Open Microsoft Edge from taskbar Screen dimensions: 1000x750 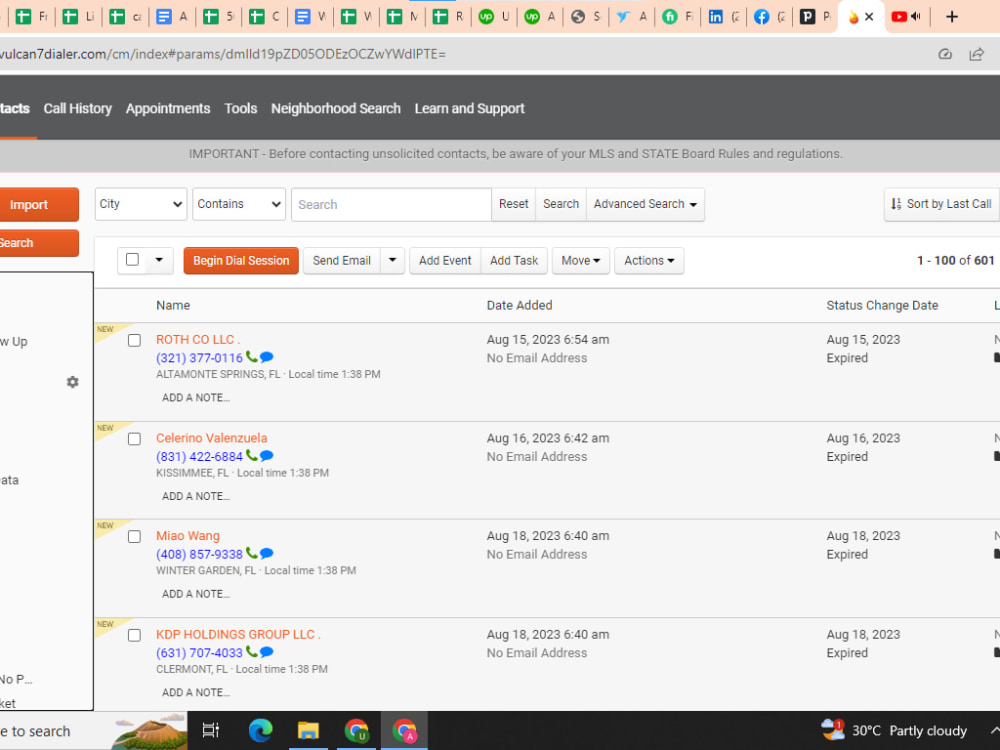[260, 730]
